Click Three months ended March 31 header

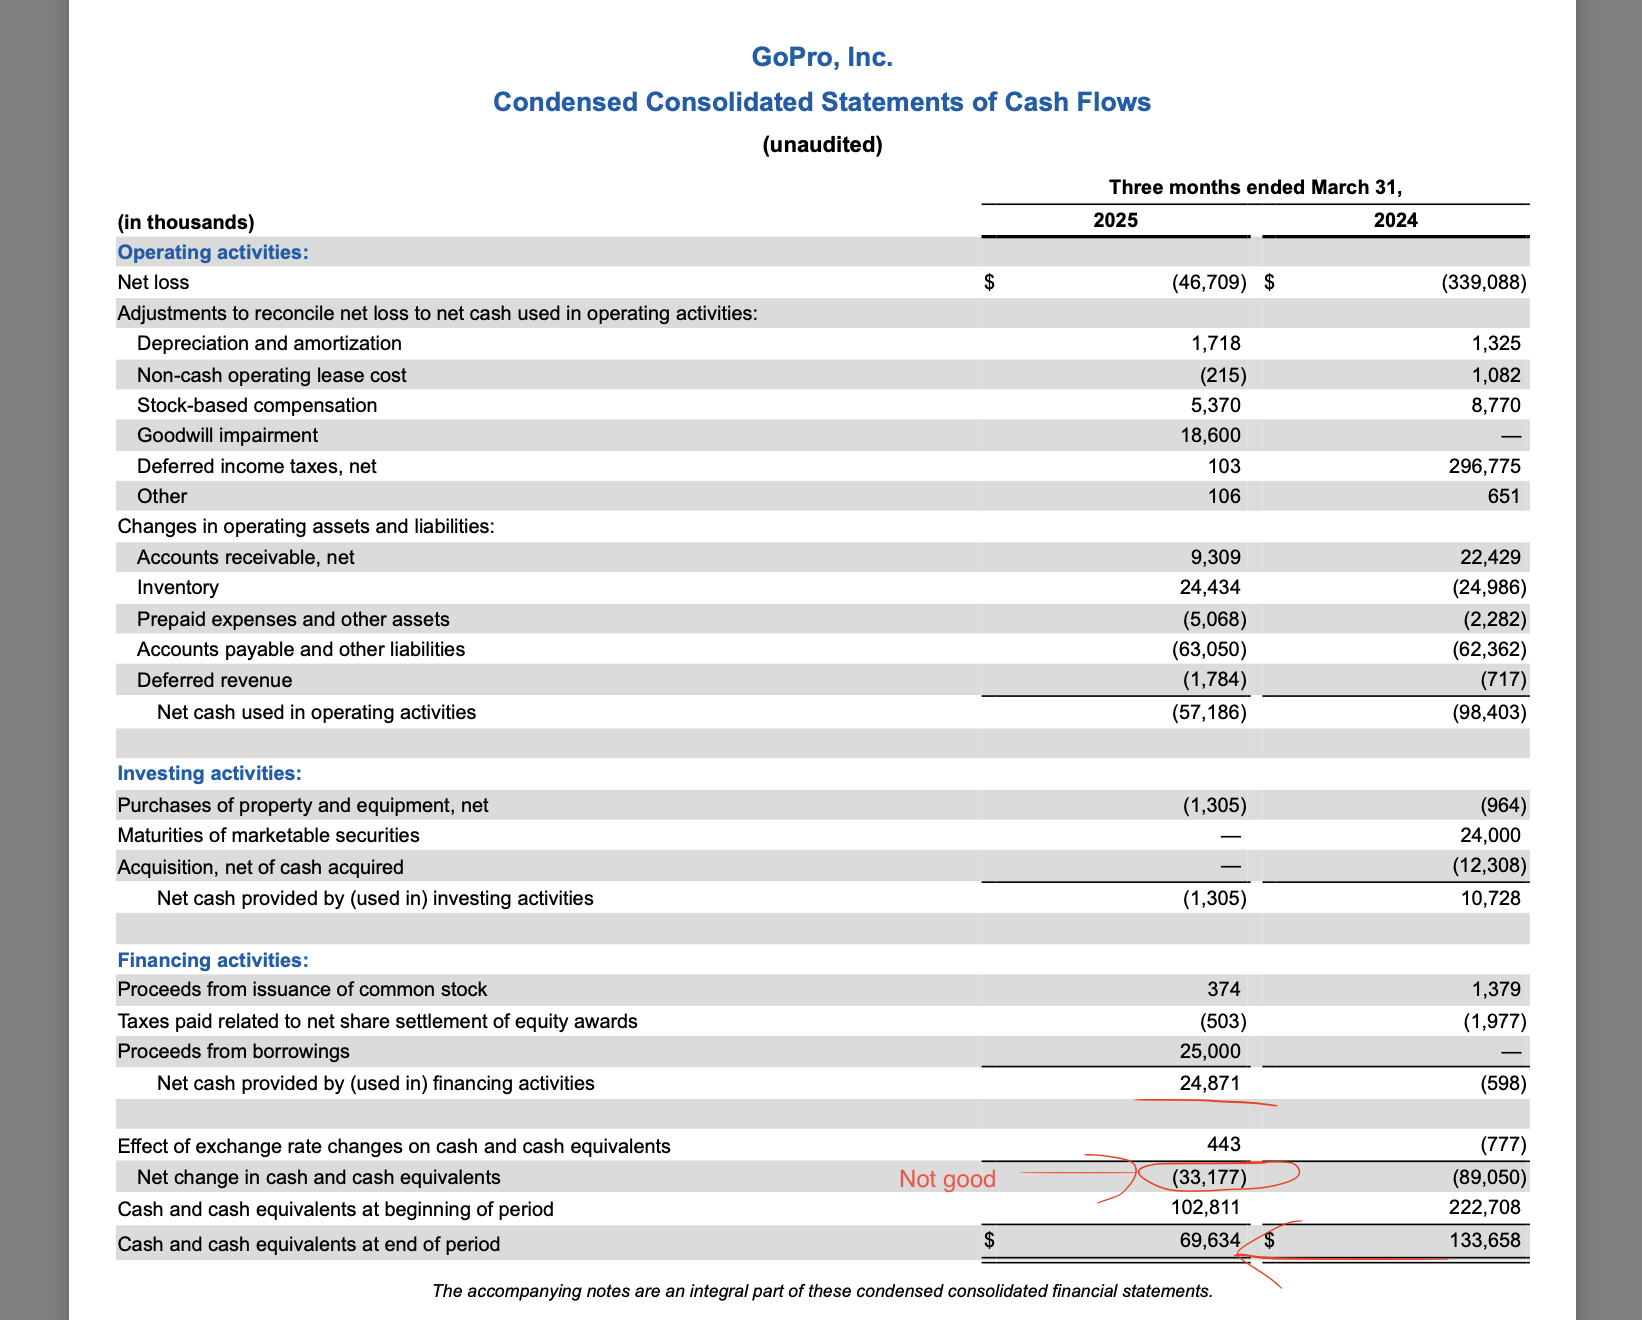tap(1255, 187)
